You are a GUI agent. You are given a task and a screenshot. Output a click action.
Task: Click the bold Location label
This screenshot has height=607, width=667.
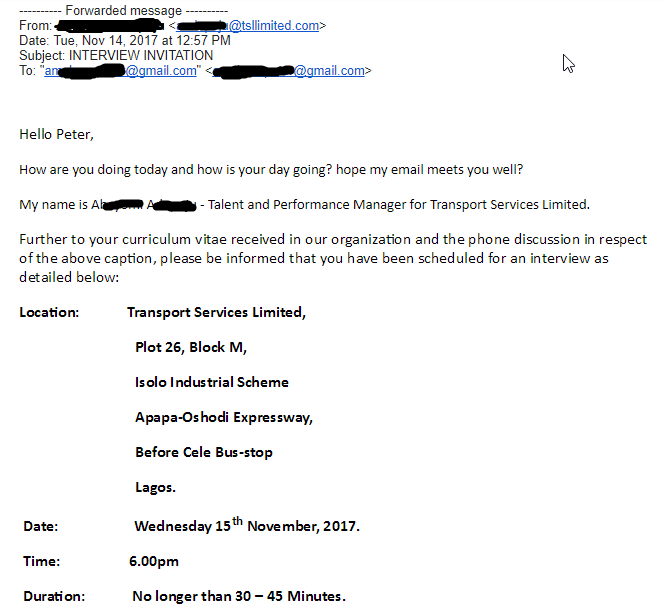click(x=49, y=312)
